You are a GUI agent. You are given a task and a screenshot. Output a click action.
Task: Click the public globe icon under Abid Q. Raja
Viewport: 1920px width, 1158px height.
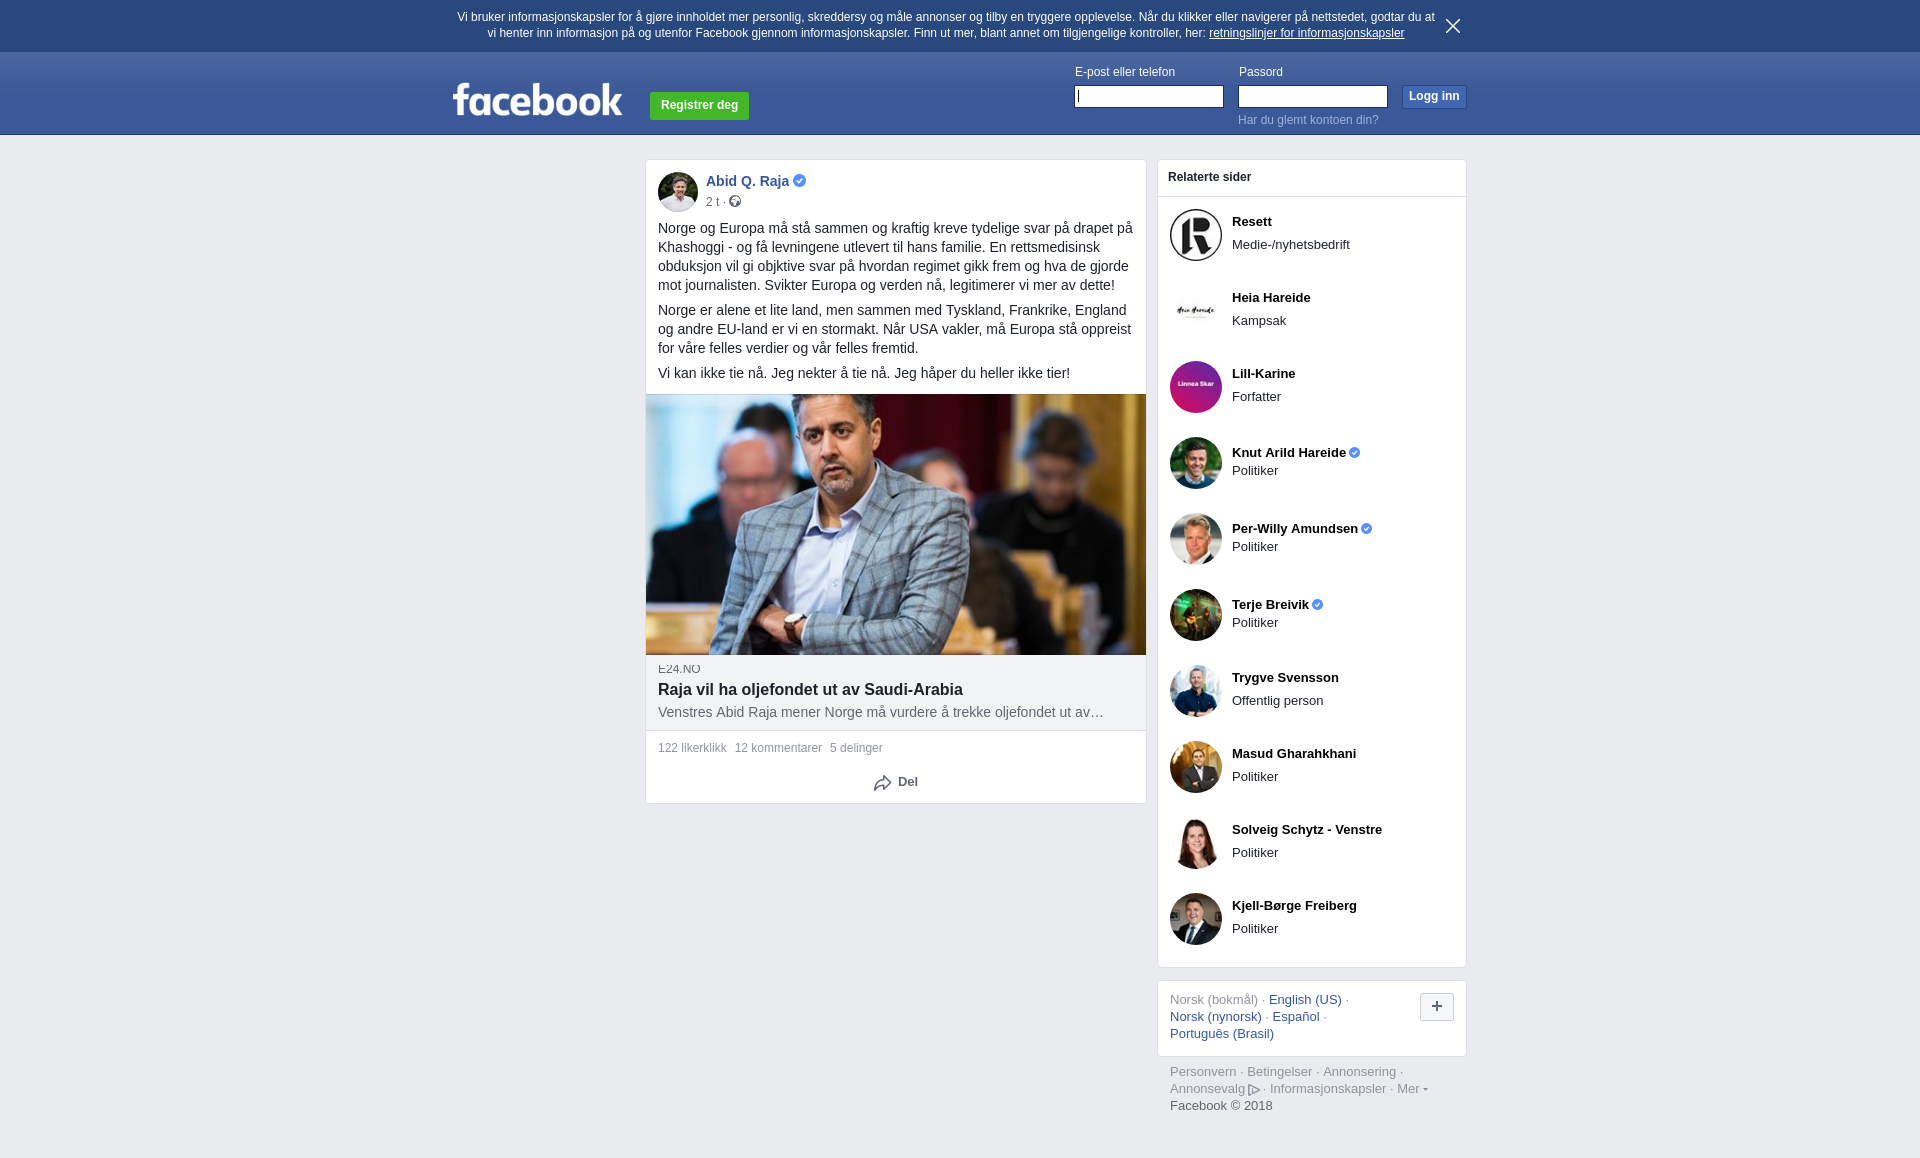tap(735, 202)
